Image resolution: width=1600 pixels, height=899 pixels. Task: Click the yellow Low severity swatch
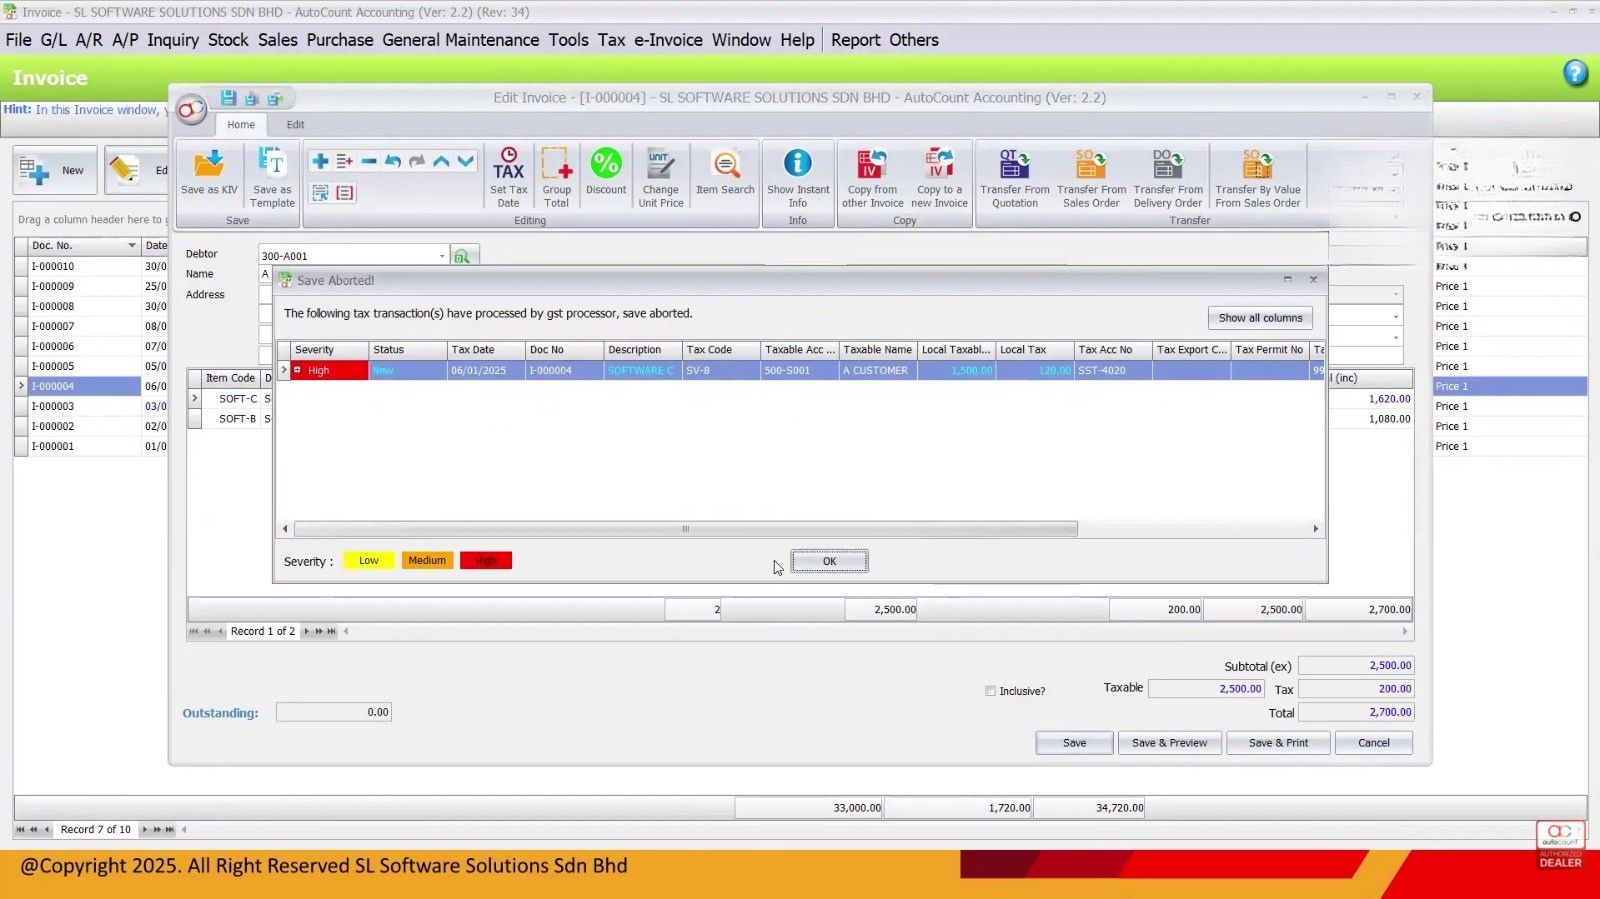coord(369,561)
